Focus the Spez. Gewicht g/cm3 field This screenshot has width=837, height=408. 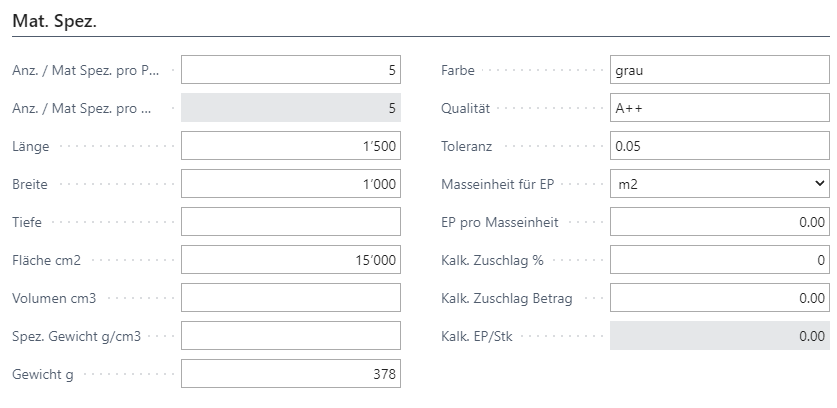(291, 335)
